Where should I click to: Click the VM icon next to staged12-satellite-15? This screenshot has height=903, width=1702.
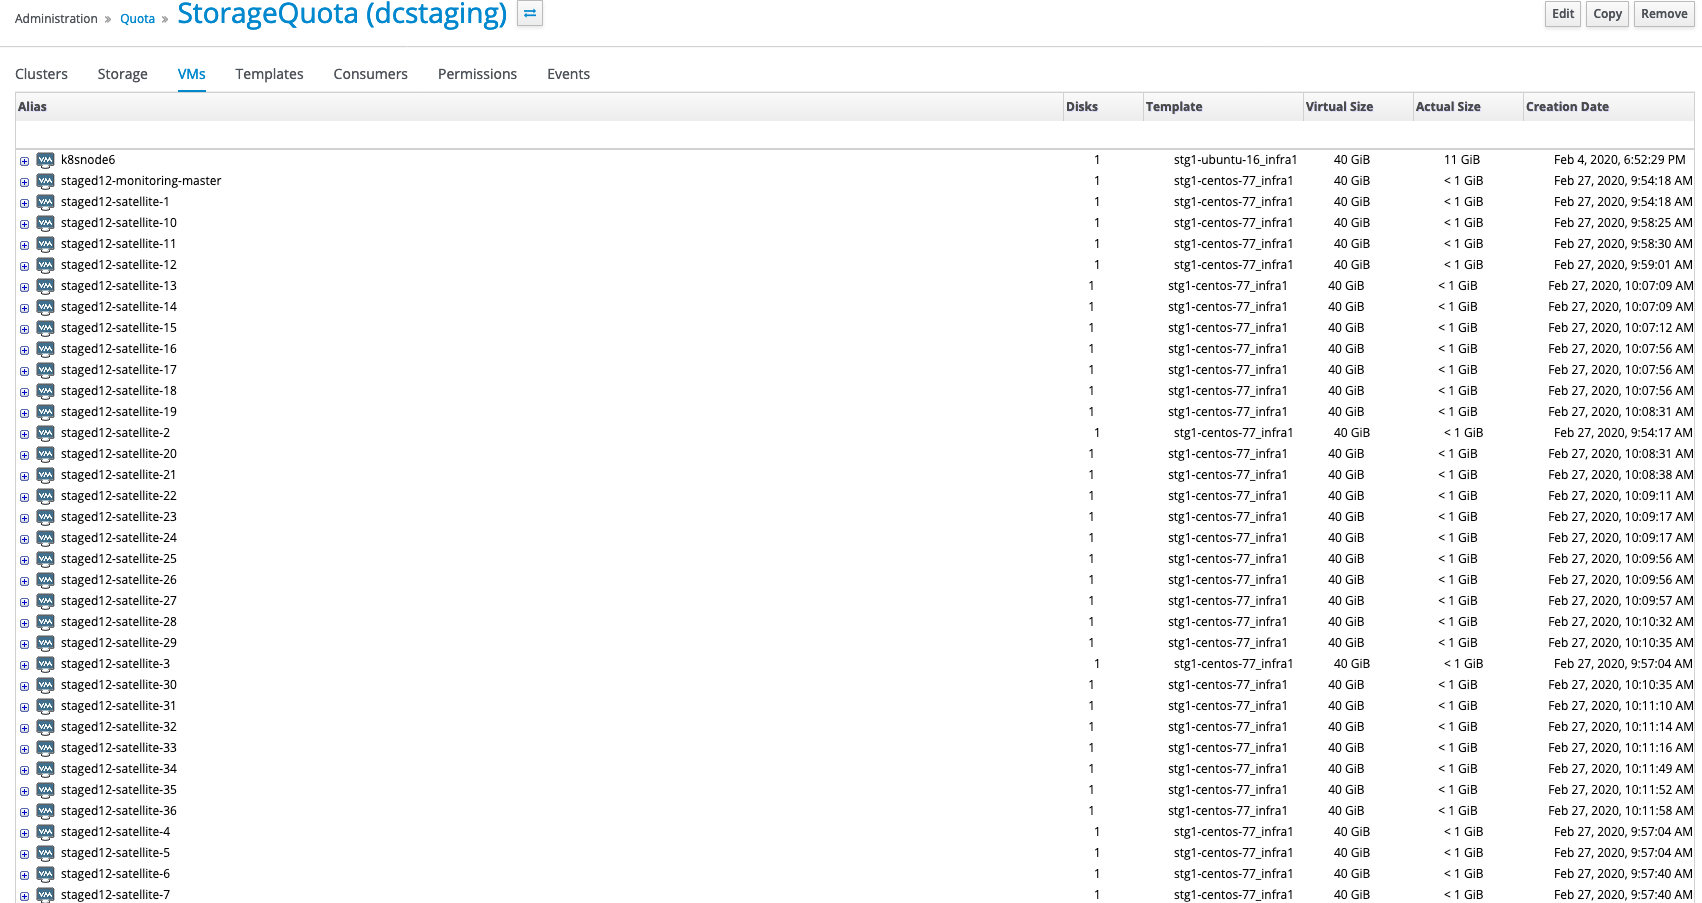pos(45,328)
